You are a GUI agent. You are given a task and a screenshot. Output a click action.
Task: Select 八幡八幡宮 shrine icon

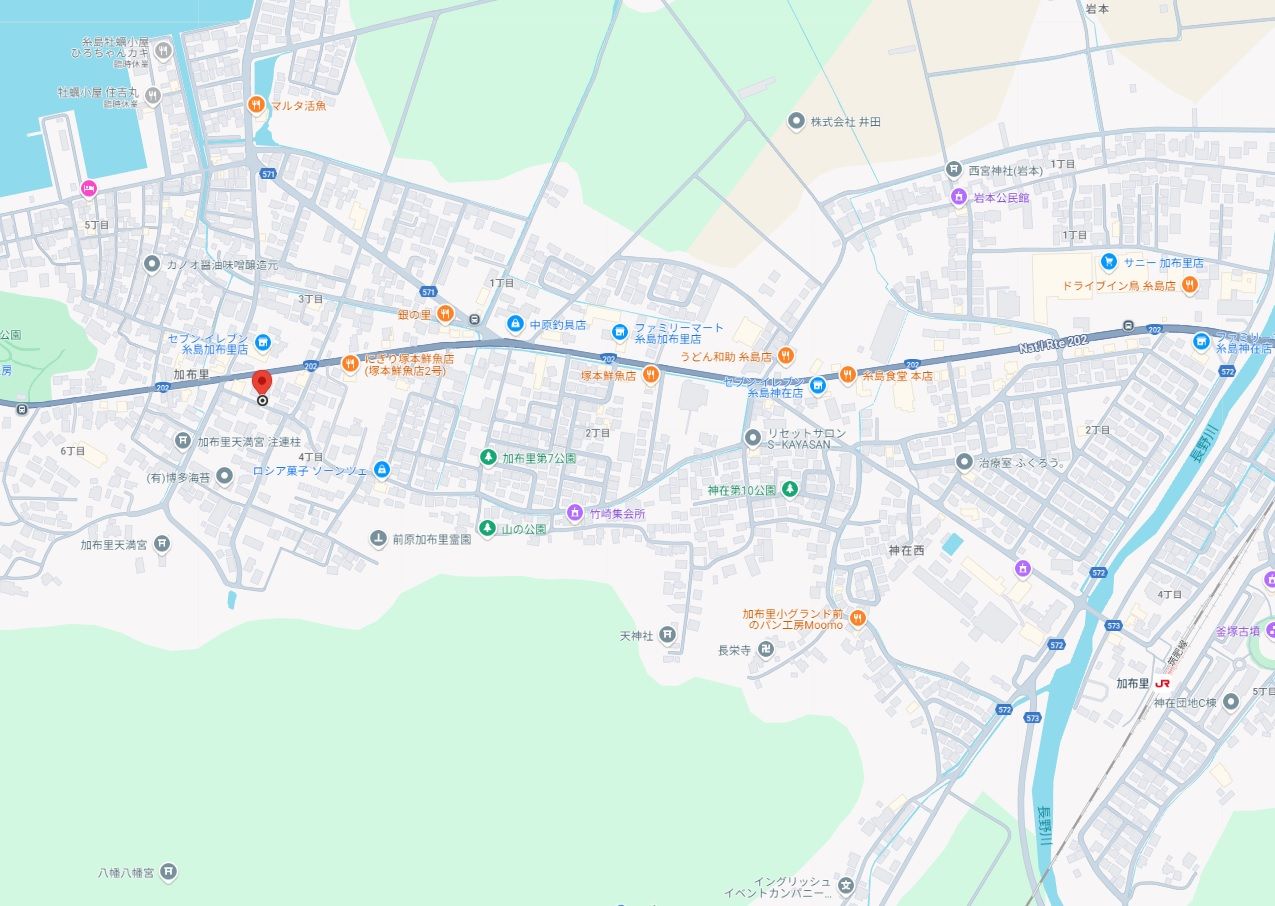point(168,872)
